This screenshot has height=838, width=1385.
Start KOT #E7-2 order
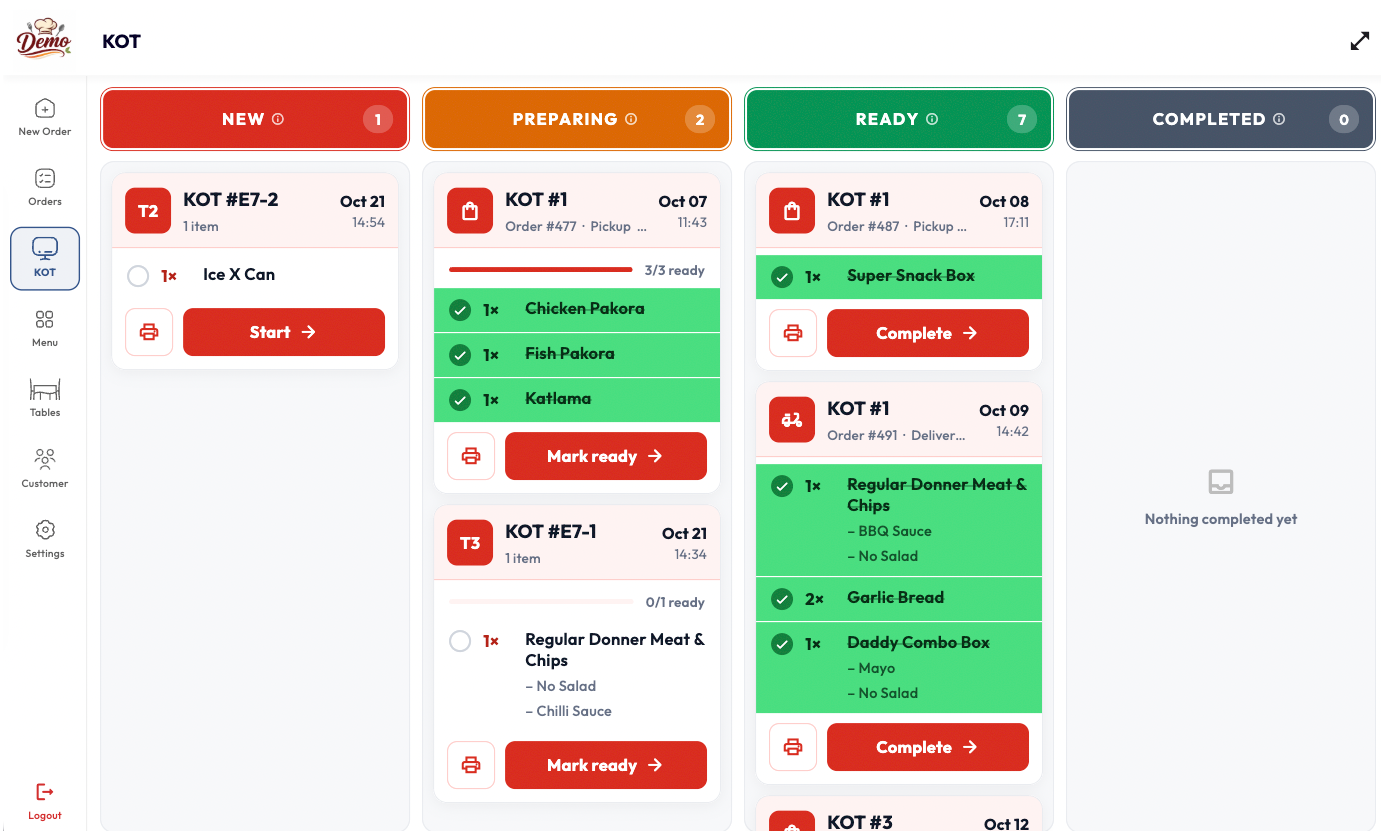click(284, 332)
